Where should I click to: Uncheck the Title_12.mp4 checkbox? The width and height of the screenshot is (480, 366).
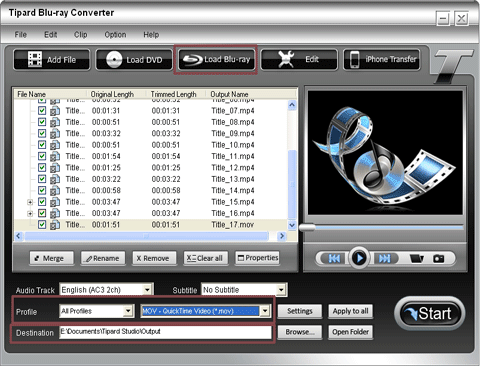point(42,167)
